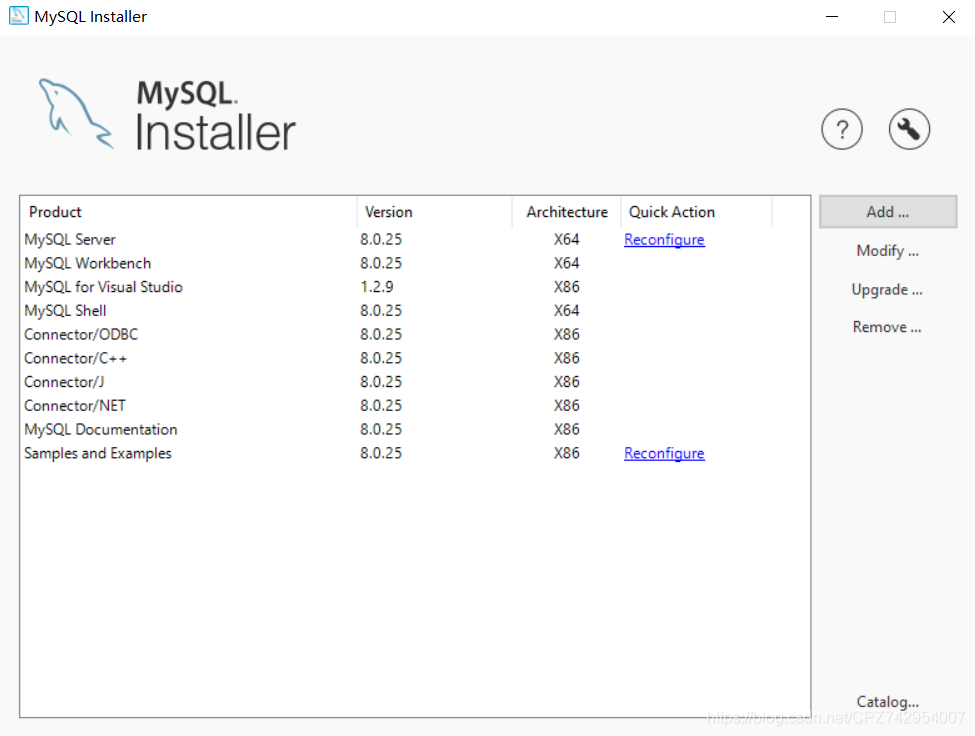The height and width of the screenshot is (736, 975).
Task: Click Reconfigure for MySQL Server
Action: click(664, 240)
